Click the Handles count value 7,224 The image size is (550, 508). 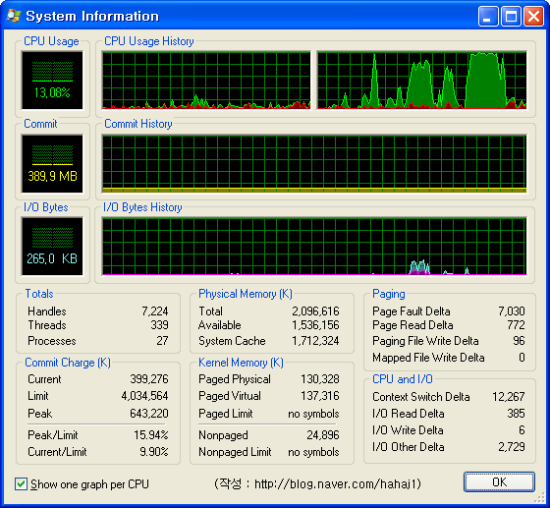[x=155, y=311]
